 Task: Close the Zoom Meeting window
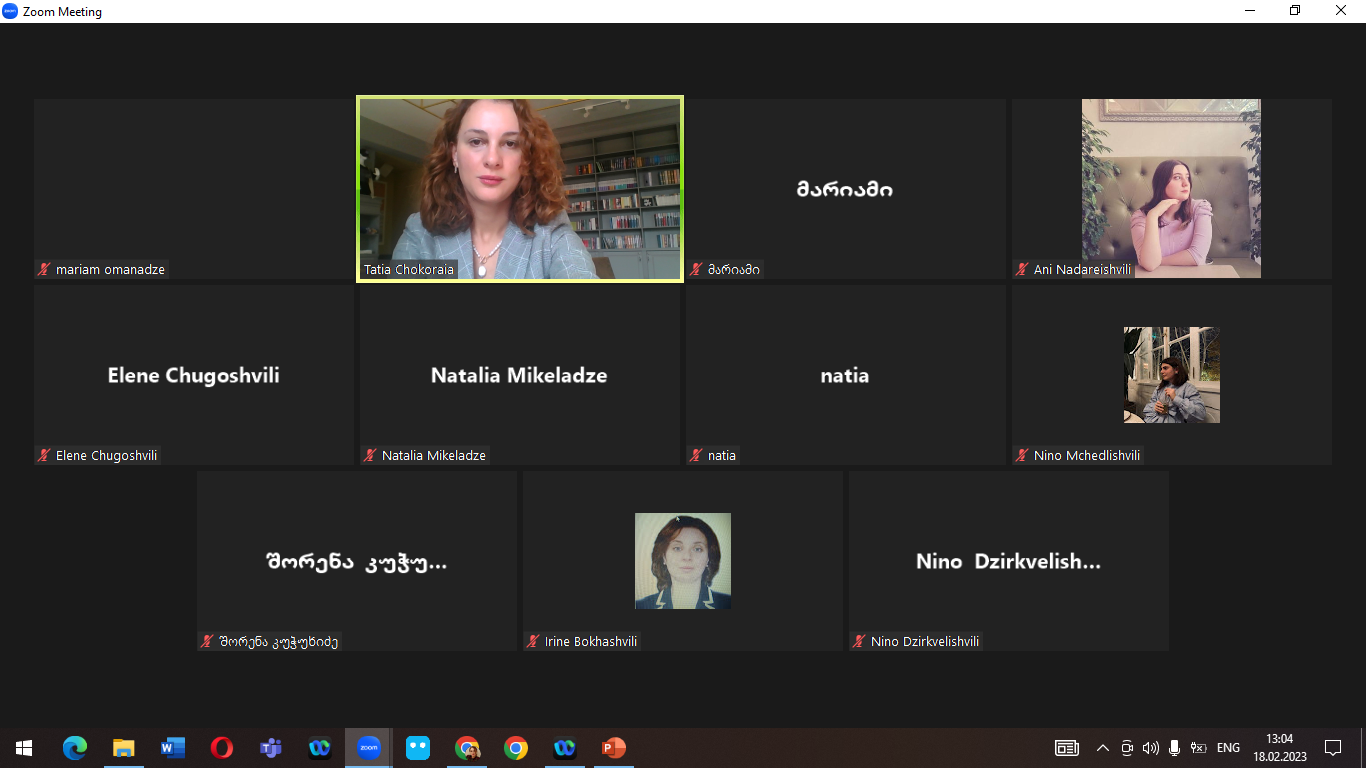coord(1341,11)
